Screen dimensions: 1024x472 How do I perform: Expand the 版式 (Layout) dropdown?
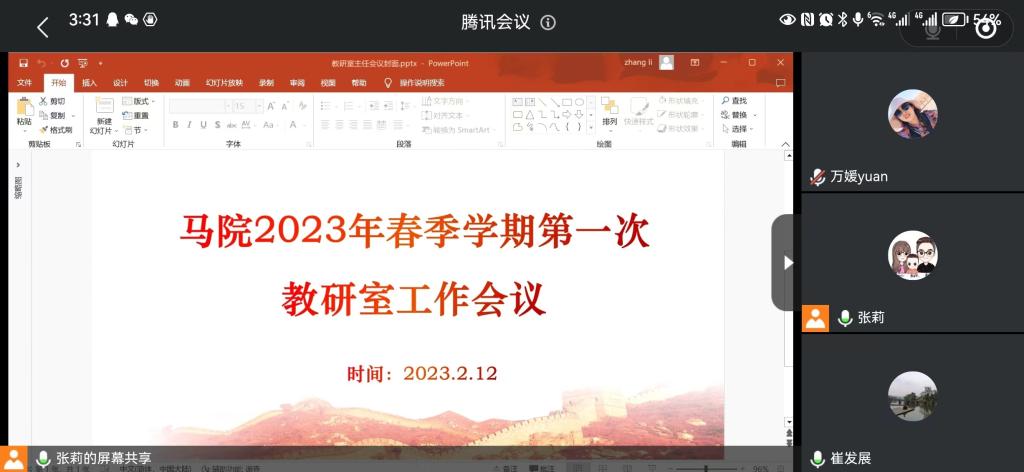click(139, 102)
